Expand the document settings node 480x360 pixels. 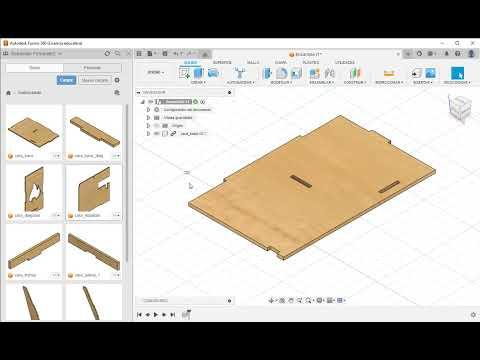point(149,110)
